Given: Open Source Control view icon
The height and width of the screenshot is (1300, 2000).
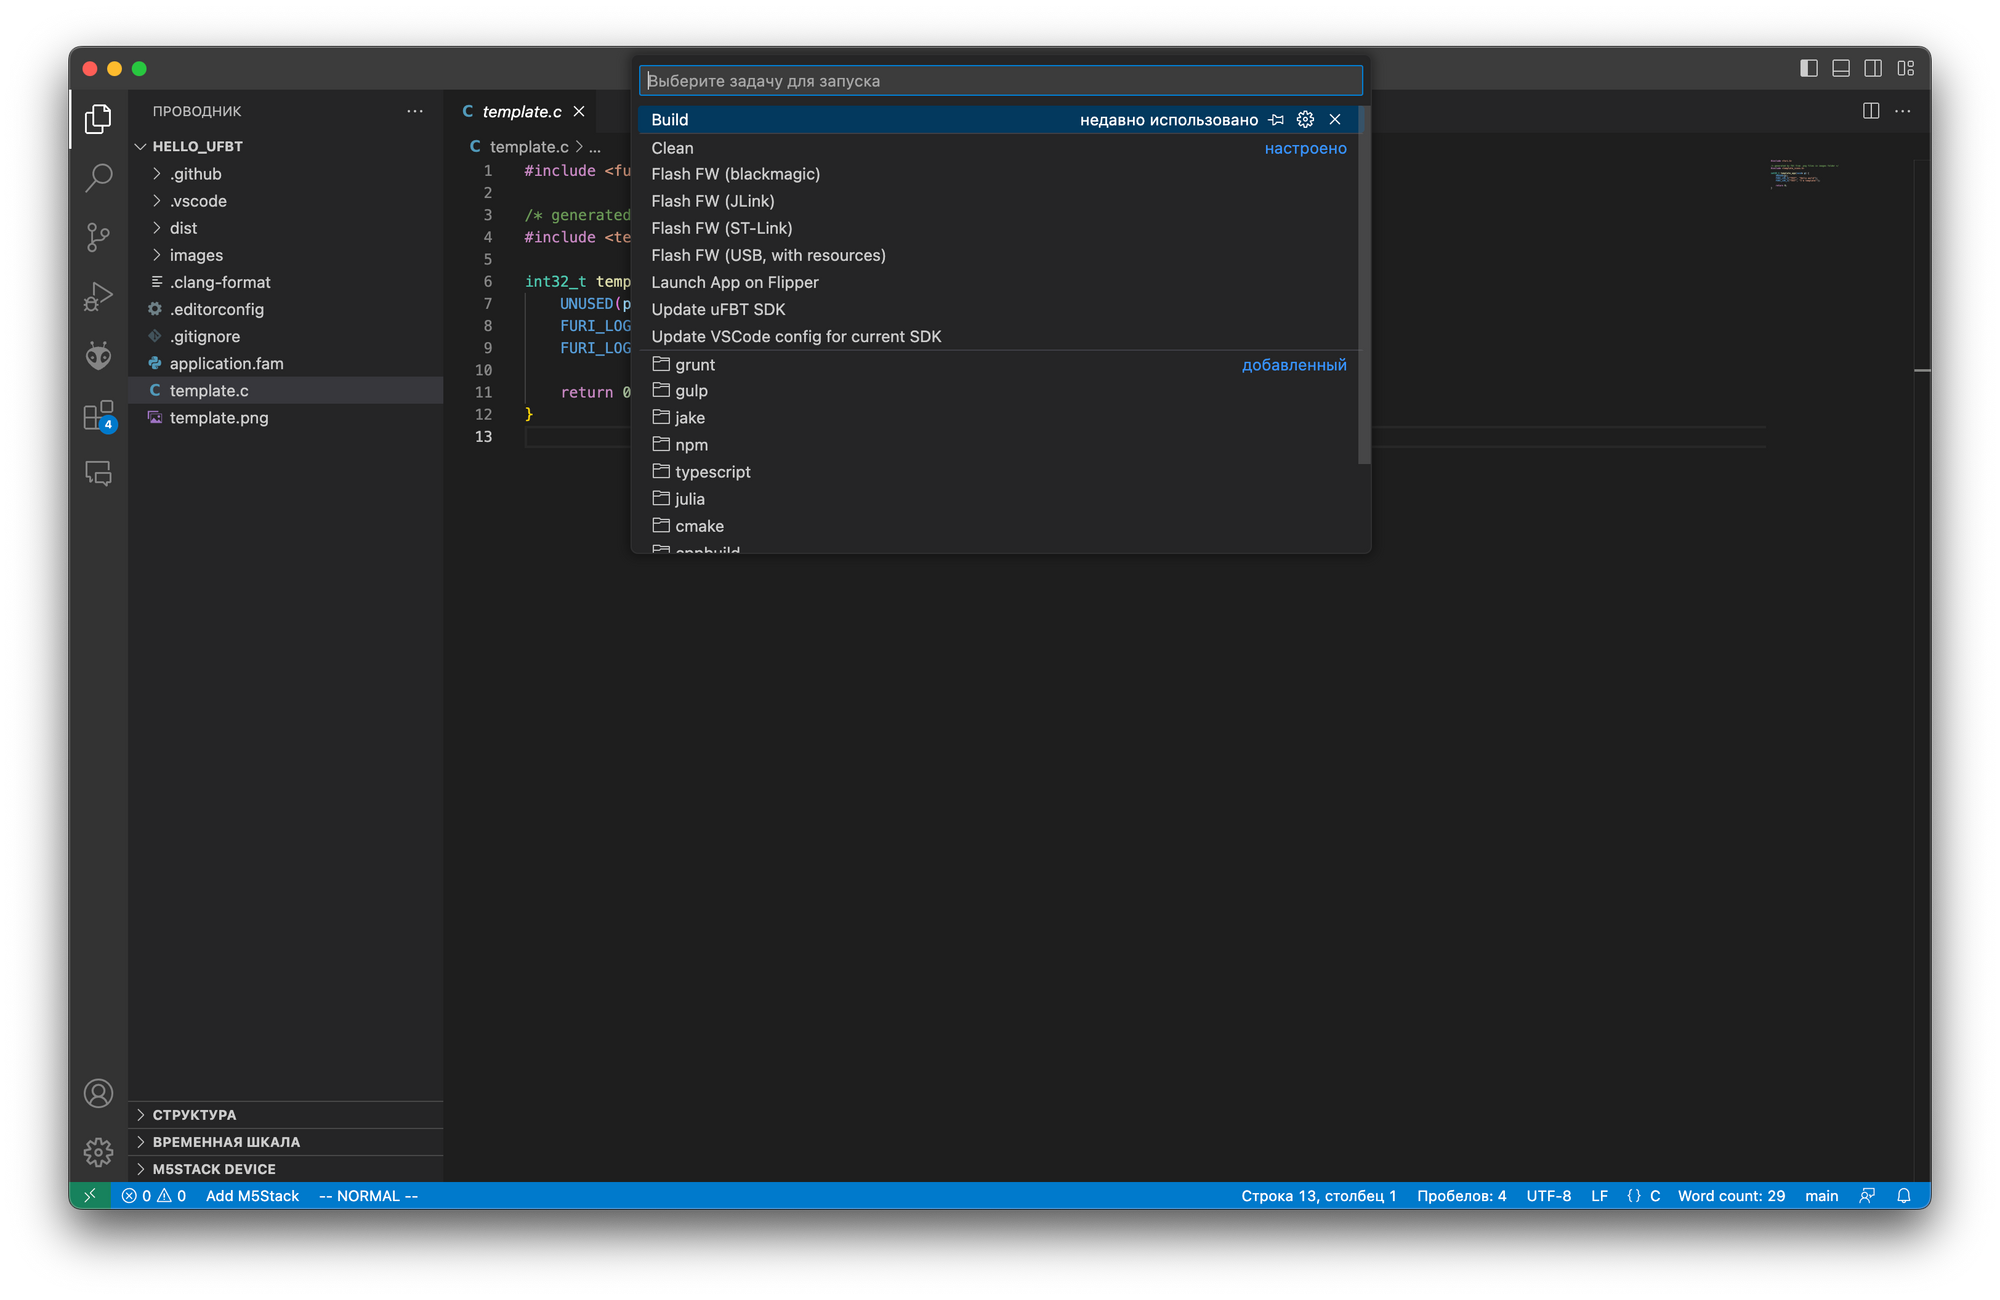Looking at the screenshot, I should (98, 237).
